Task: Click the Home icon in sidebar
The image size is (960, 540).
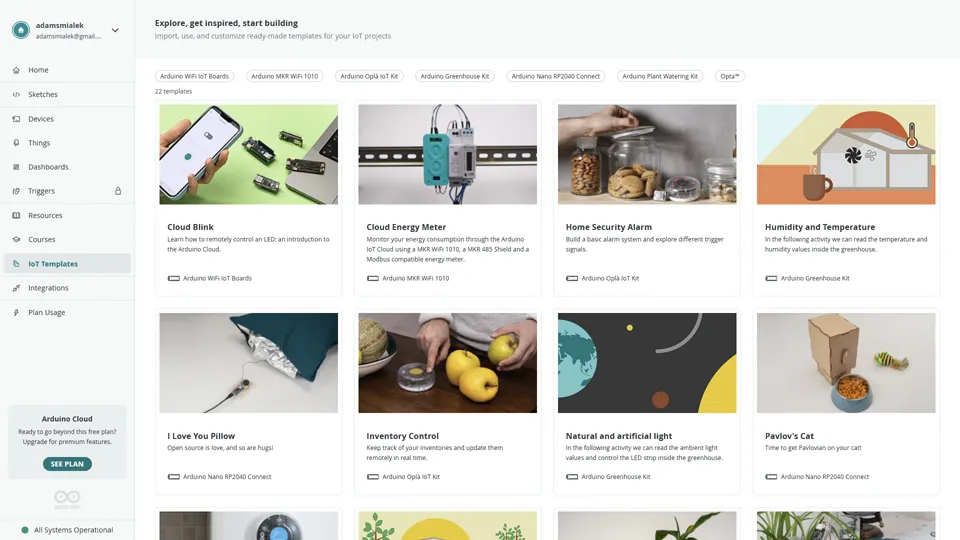Action: click(x=16, y=70)
